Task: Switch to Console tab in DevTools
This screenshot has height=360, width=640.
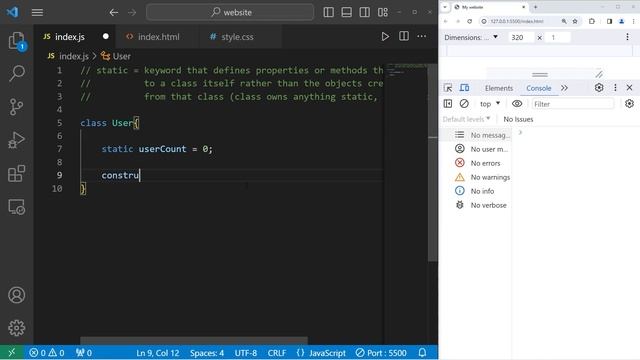Action: pyautogui.click(x=538, y=88)
